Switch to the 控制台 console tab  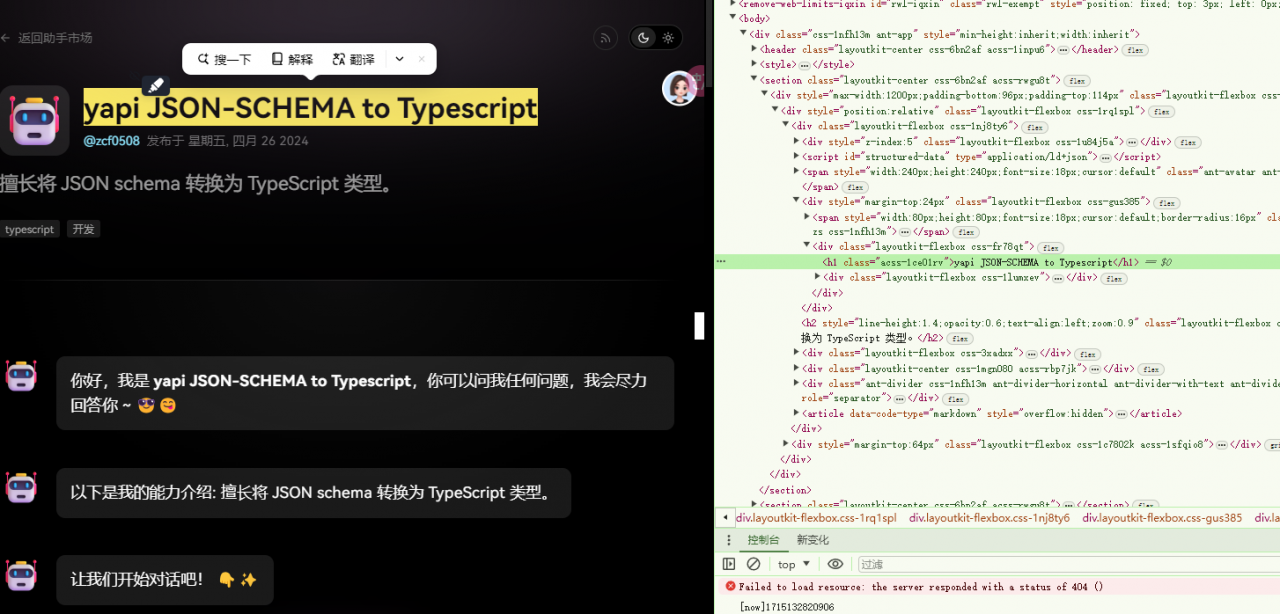tap(763, 540)
